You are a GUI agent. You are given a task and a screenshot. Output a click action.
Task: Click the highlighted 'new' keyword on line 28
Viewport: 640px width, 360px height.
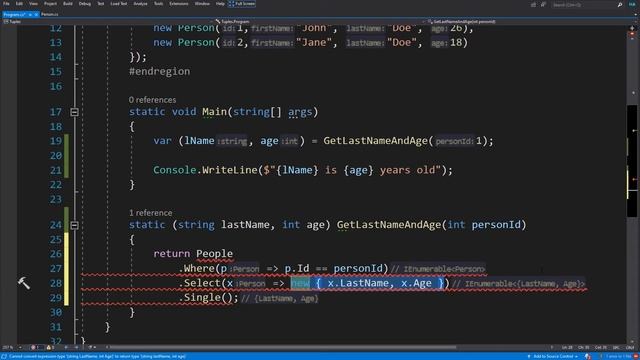pos(300,283)
